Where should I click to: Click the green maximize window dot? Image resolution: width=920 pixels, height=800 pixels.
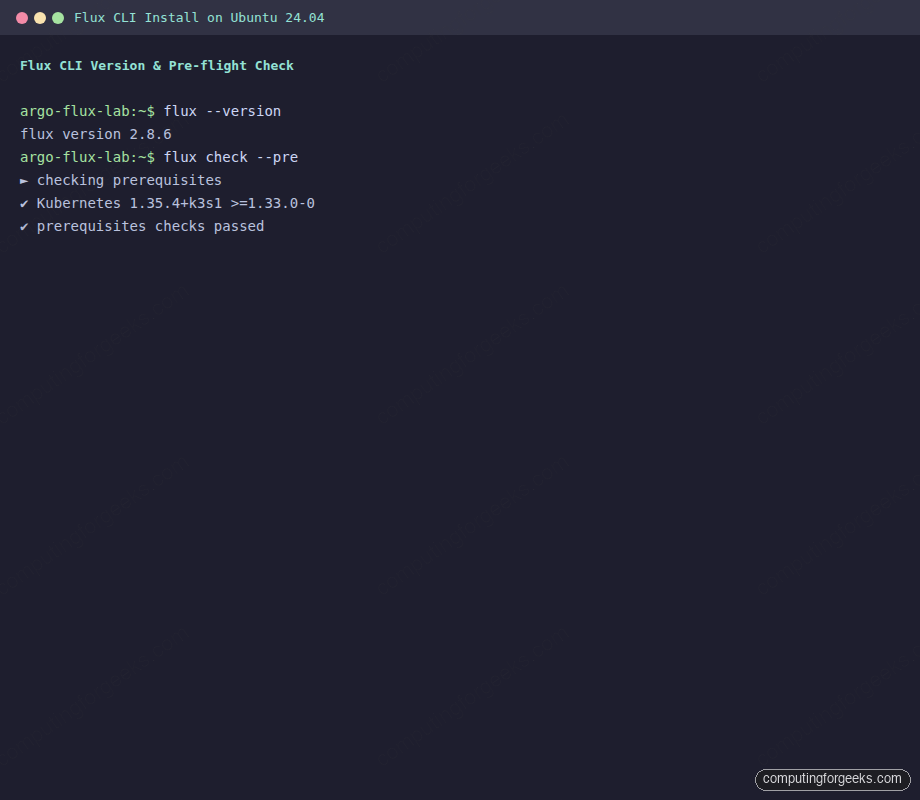coord(58,18)
